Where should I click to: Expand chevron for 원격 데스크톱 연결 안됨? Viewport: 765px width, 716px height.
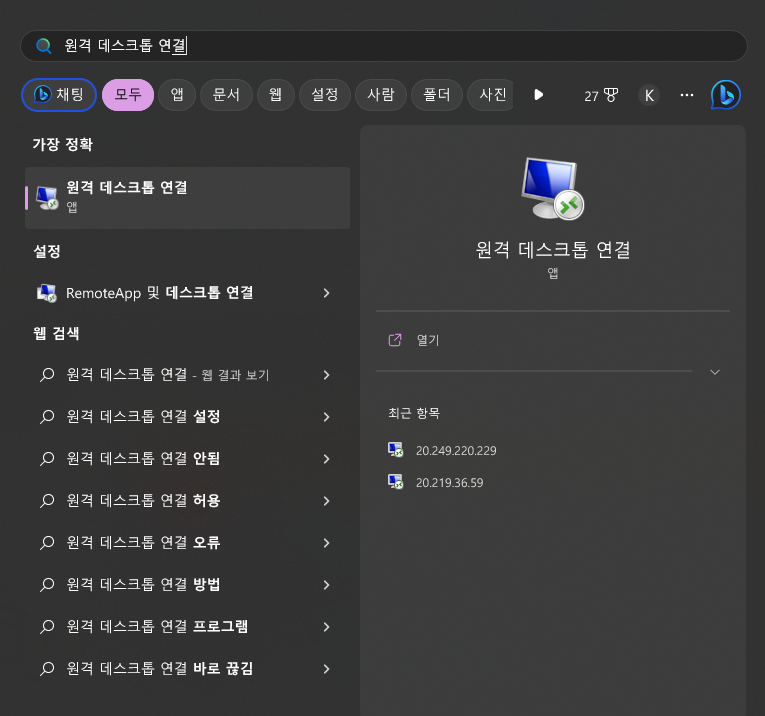click(326, 458)
